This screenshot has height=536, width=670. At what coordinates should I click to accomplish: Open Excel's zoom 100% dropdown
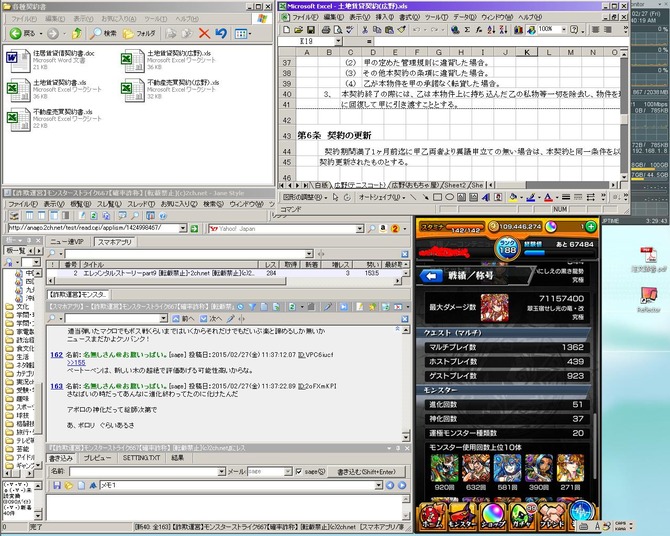[x=564, y=29]
